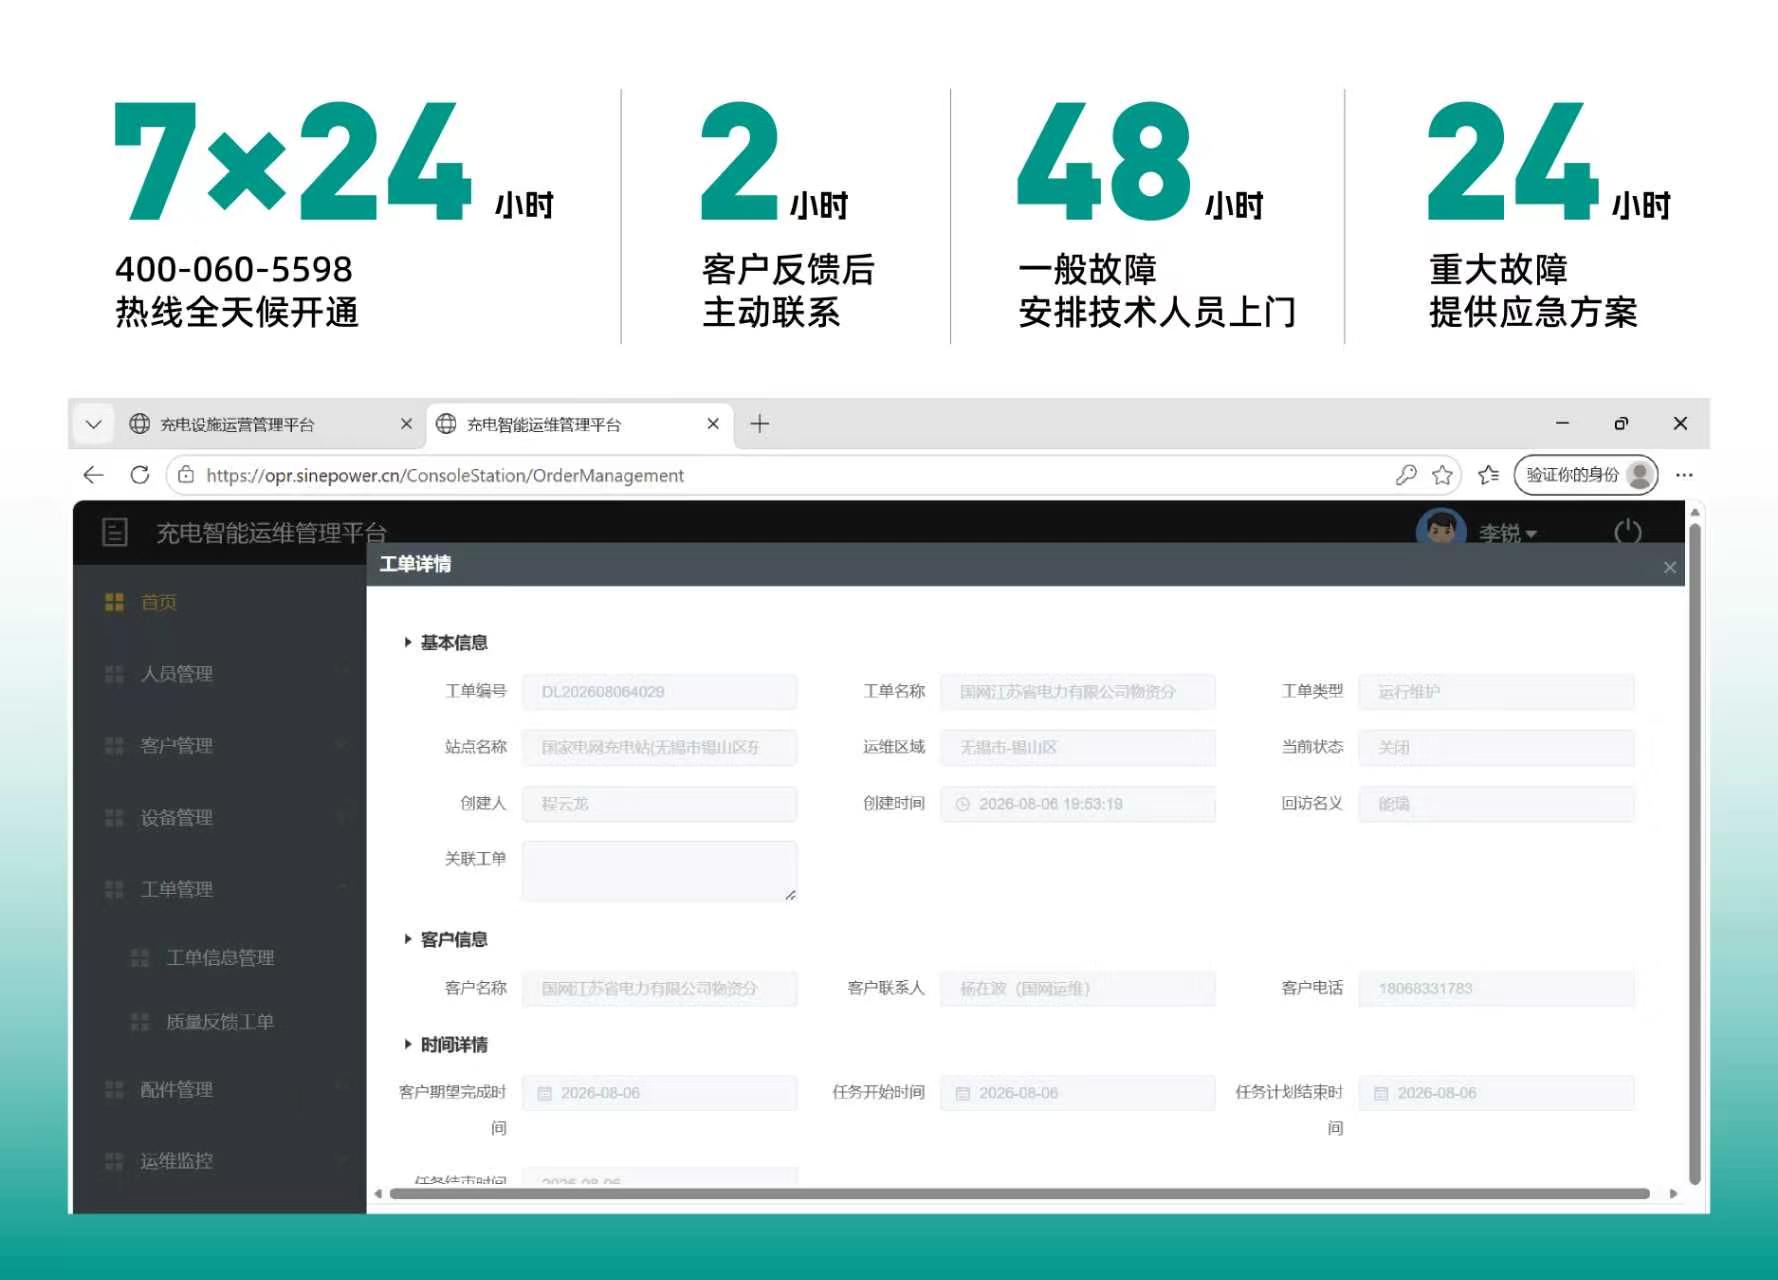The image size is (1778, 1280).
Task: Open the 当前状态 field
Action: (1496, 748)
